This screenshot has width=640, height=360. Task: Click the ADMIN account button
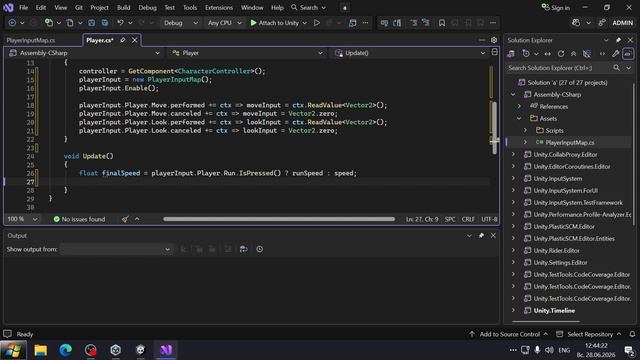622,23
